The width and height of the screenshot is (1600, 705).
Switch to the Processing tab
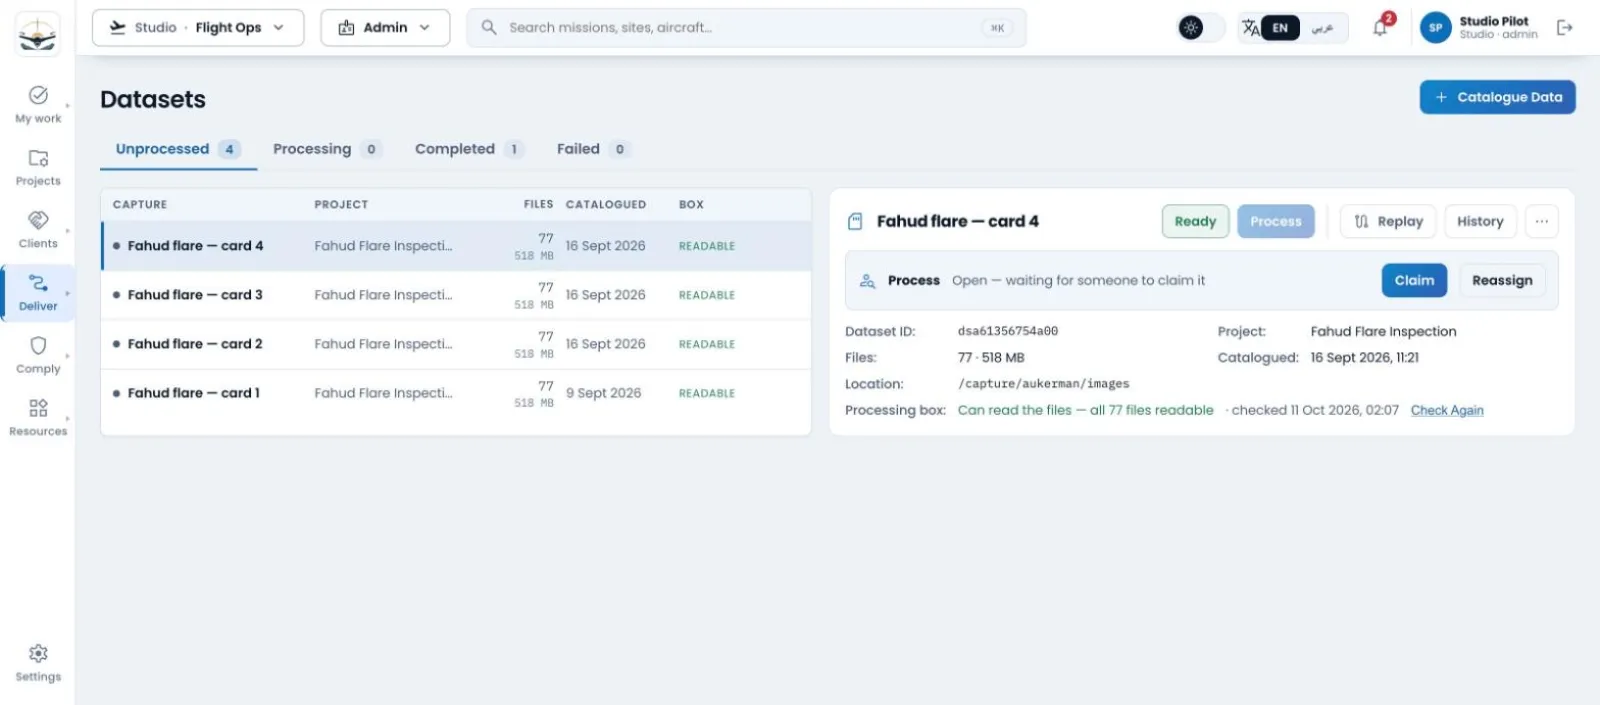point(327,149)
